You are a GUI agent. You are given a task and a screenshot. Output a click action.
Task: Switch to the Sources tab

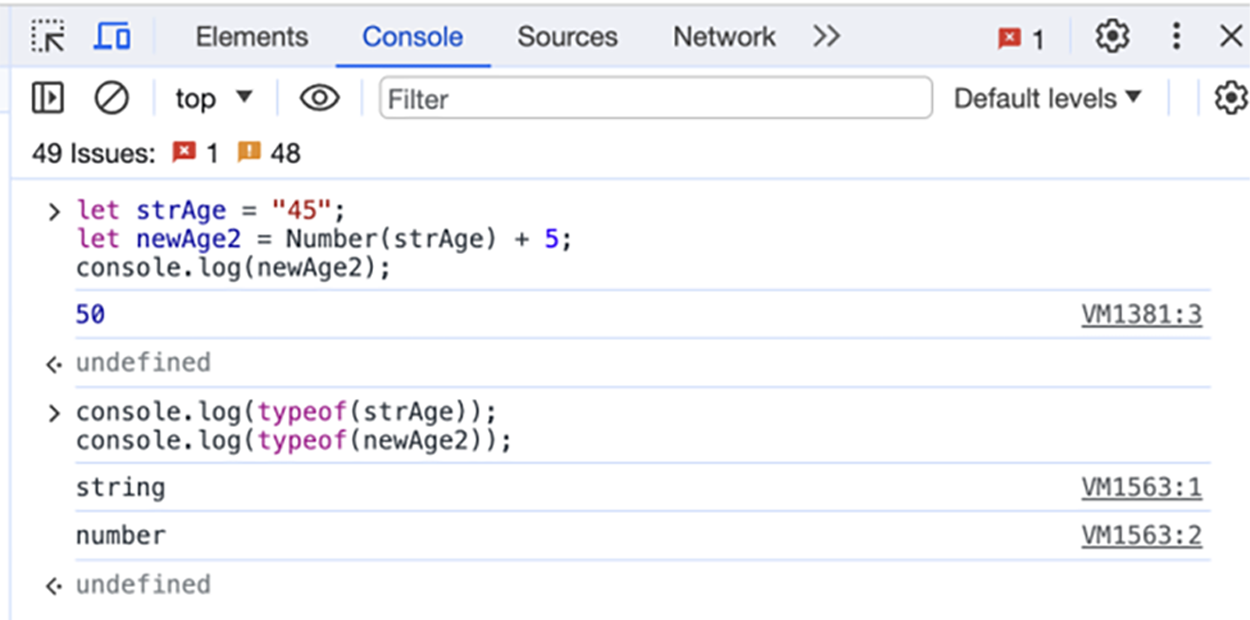tap(567, 37)
